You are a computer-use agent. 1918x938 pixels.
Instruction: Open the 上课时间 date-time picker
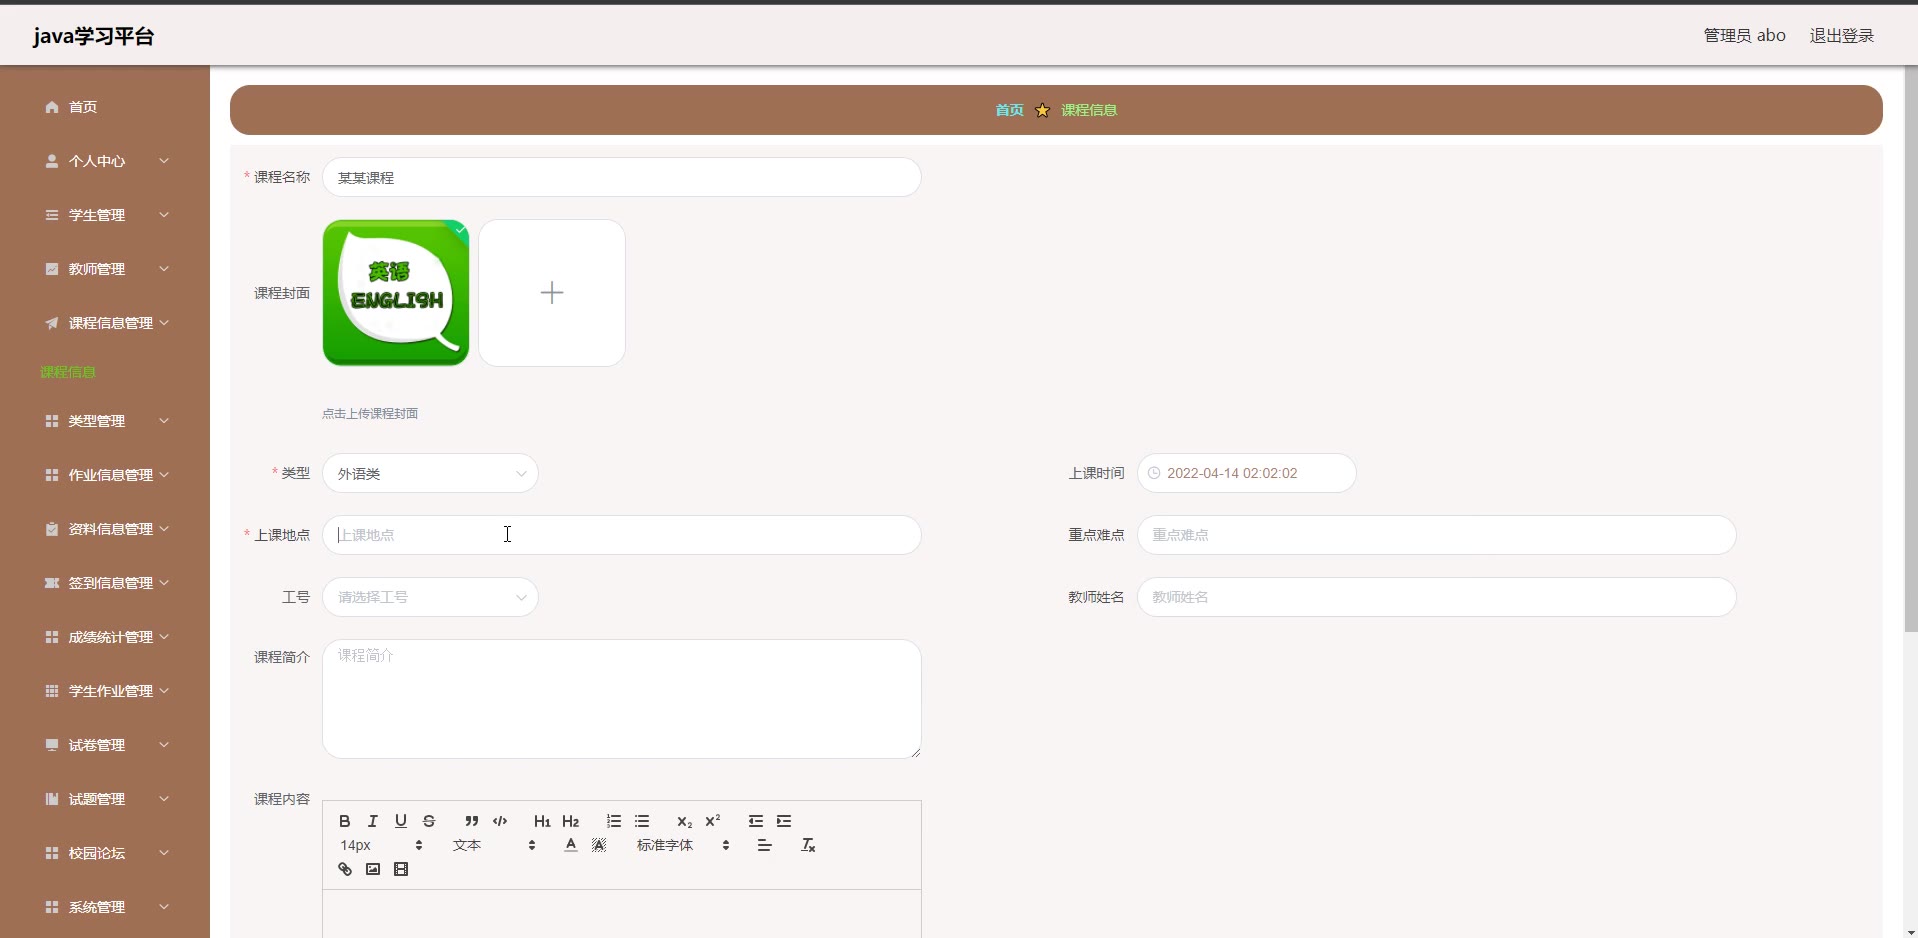point(1246,473)
